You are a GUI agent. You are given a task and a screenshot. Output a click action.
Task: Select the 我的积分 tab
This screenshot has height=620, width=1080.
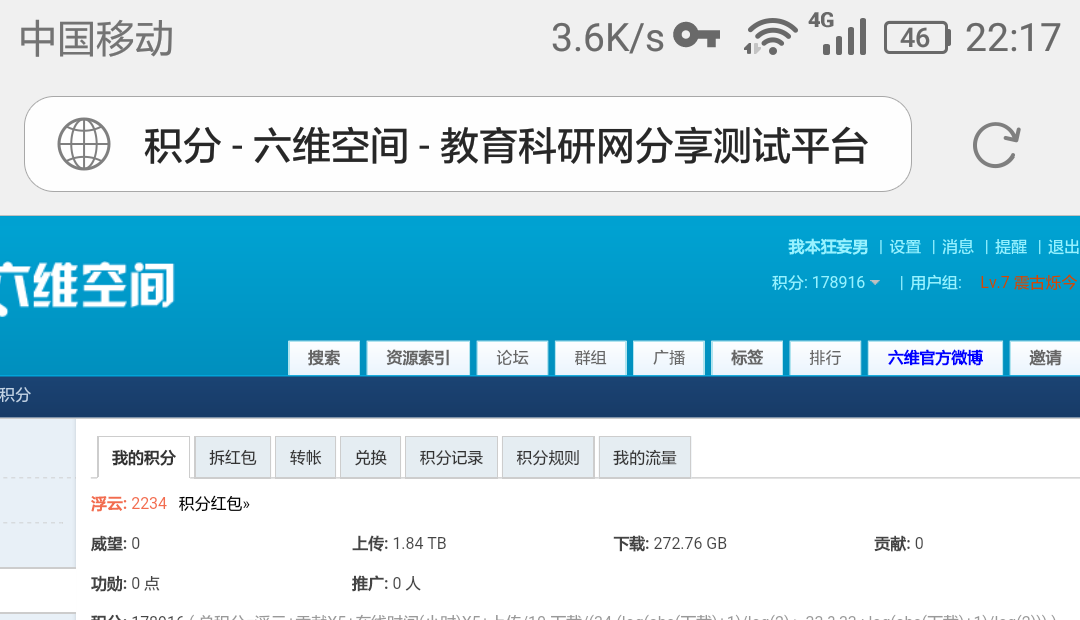[x=143, y=457]
